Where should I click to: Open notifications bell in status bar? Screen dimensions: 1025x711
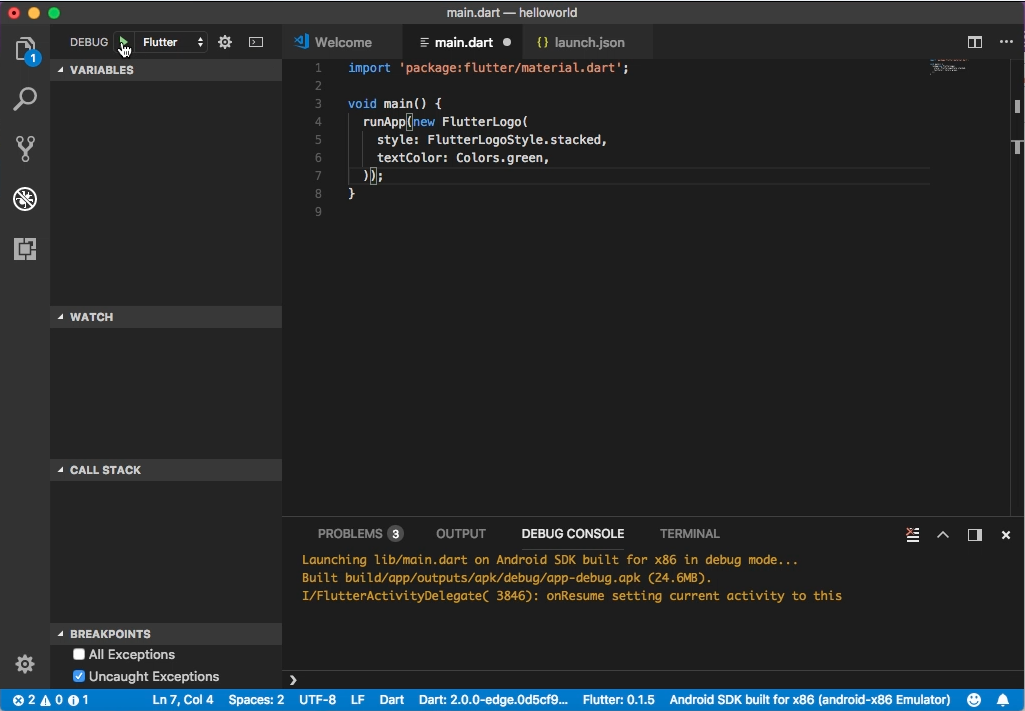pyautogui.click(x=1003, y=700)
